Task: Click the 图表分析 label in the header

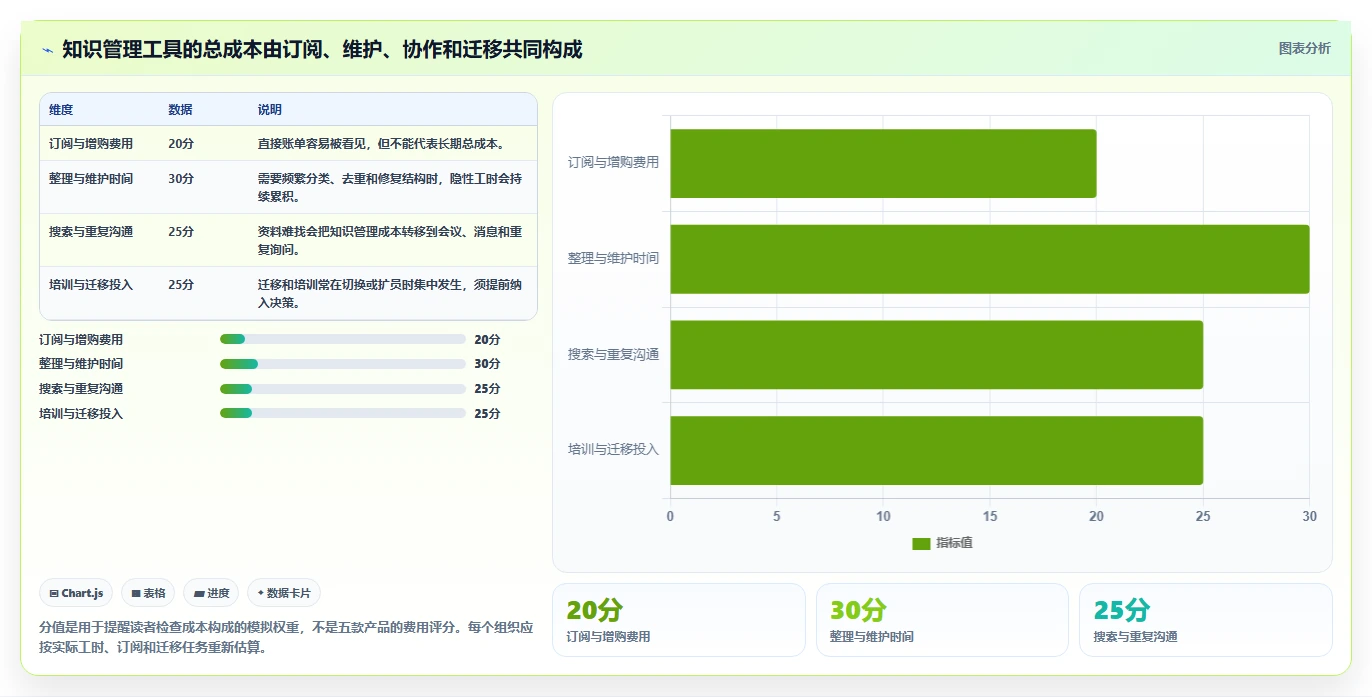Action: 1304,48
